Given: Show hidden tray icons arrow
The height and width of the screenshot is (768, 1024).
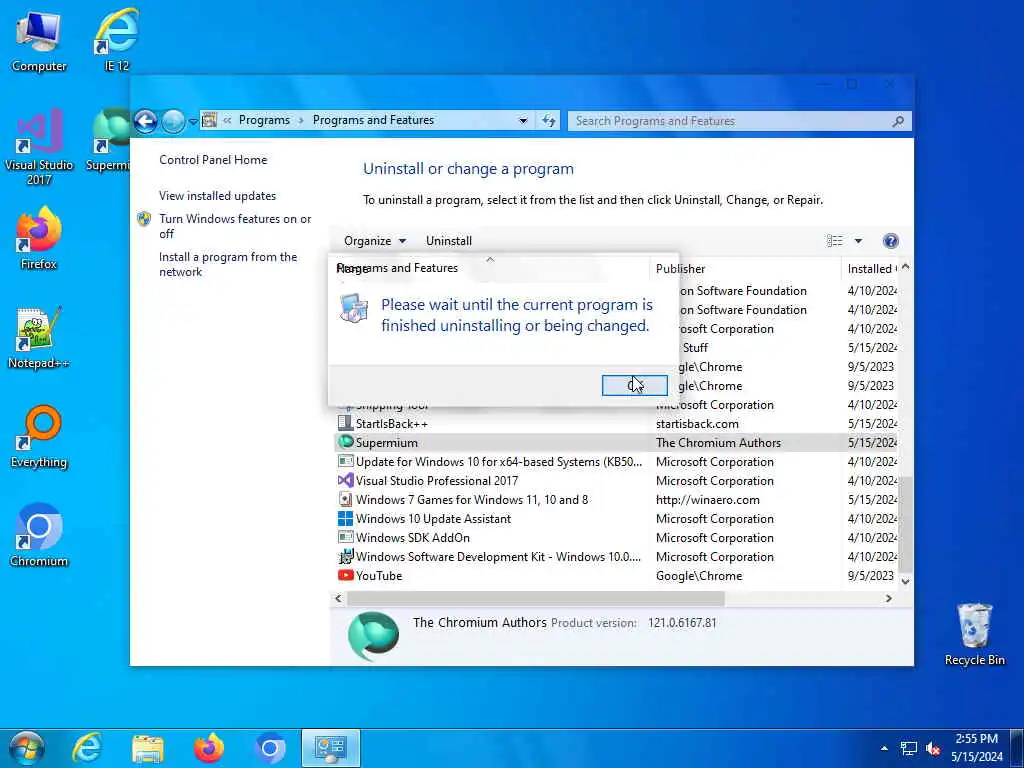Looking at the screenshot, I should [x=884, y=748].
